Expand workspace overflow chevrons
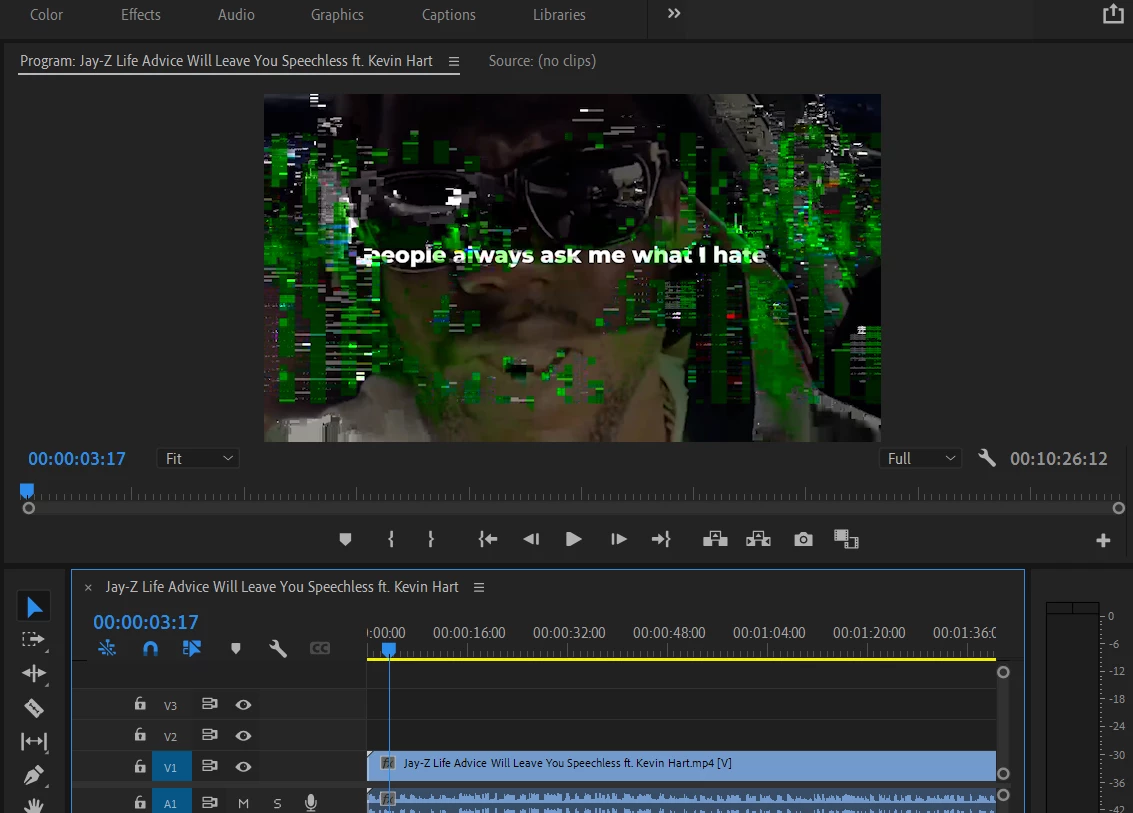Viewport: 1133px width, 813px height. [x=673, y=14]
